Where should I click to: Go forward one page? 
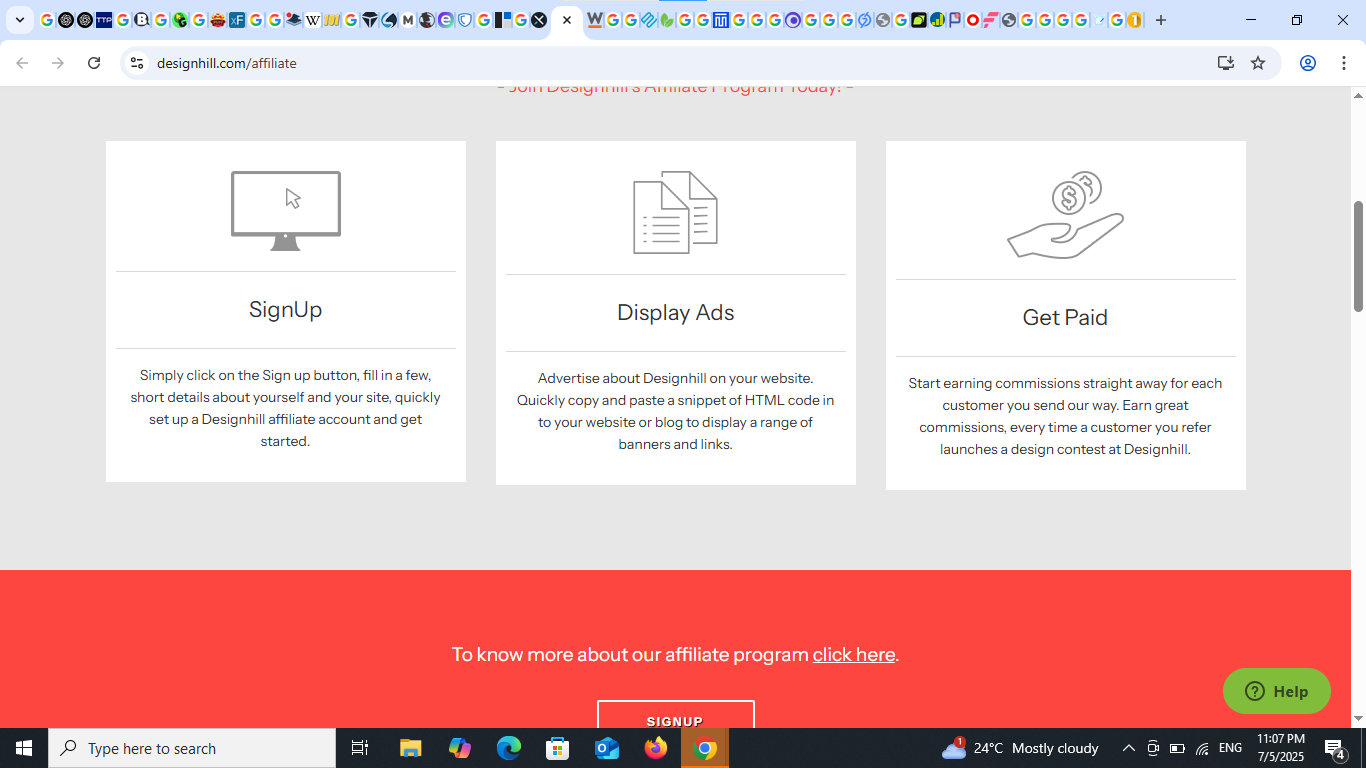coord(58,63)
